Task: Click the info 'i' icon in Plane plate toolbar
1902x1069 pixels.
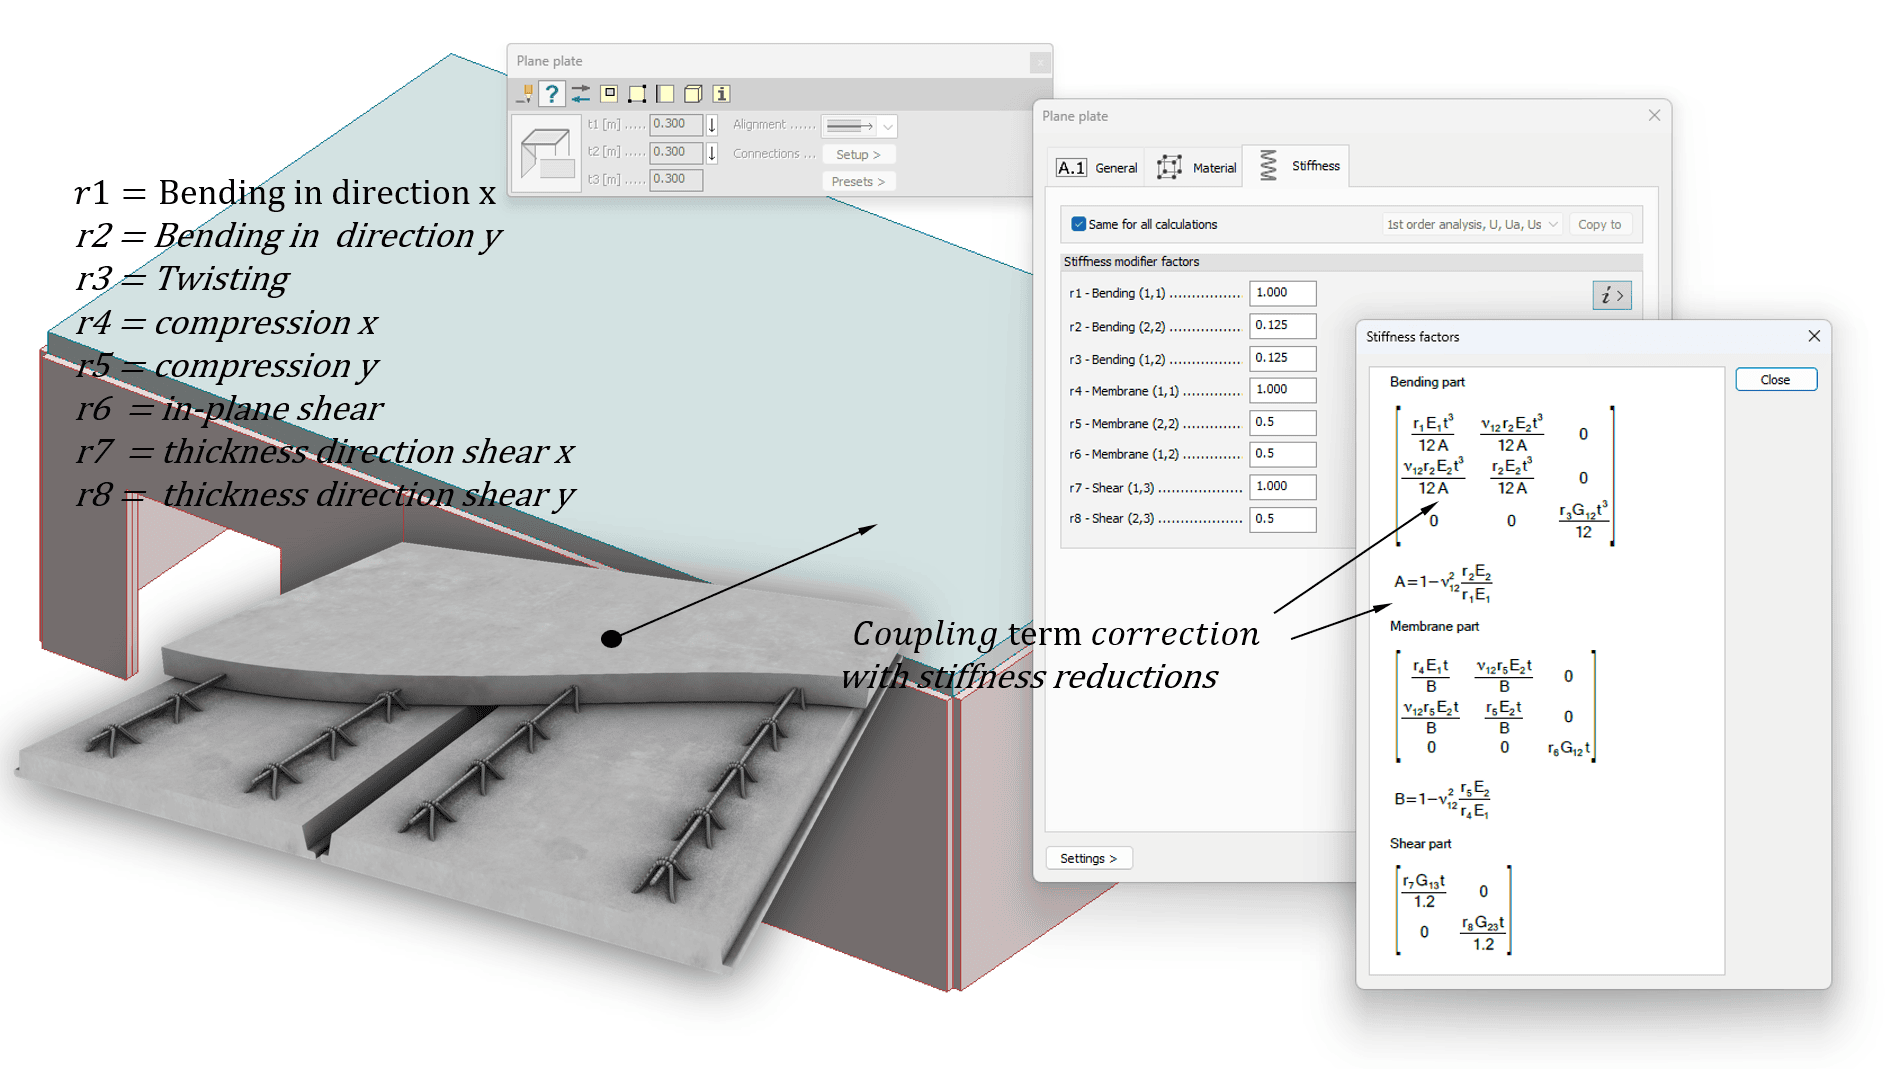Action: point(721,94)
